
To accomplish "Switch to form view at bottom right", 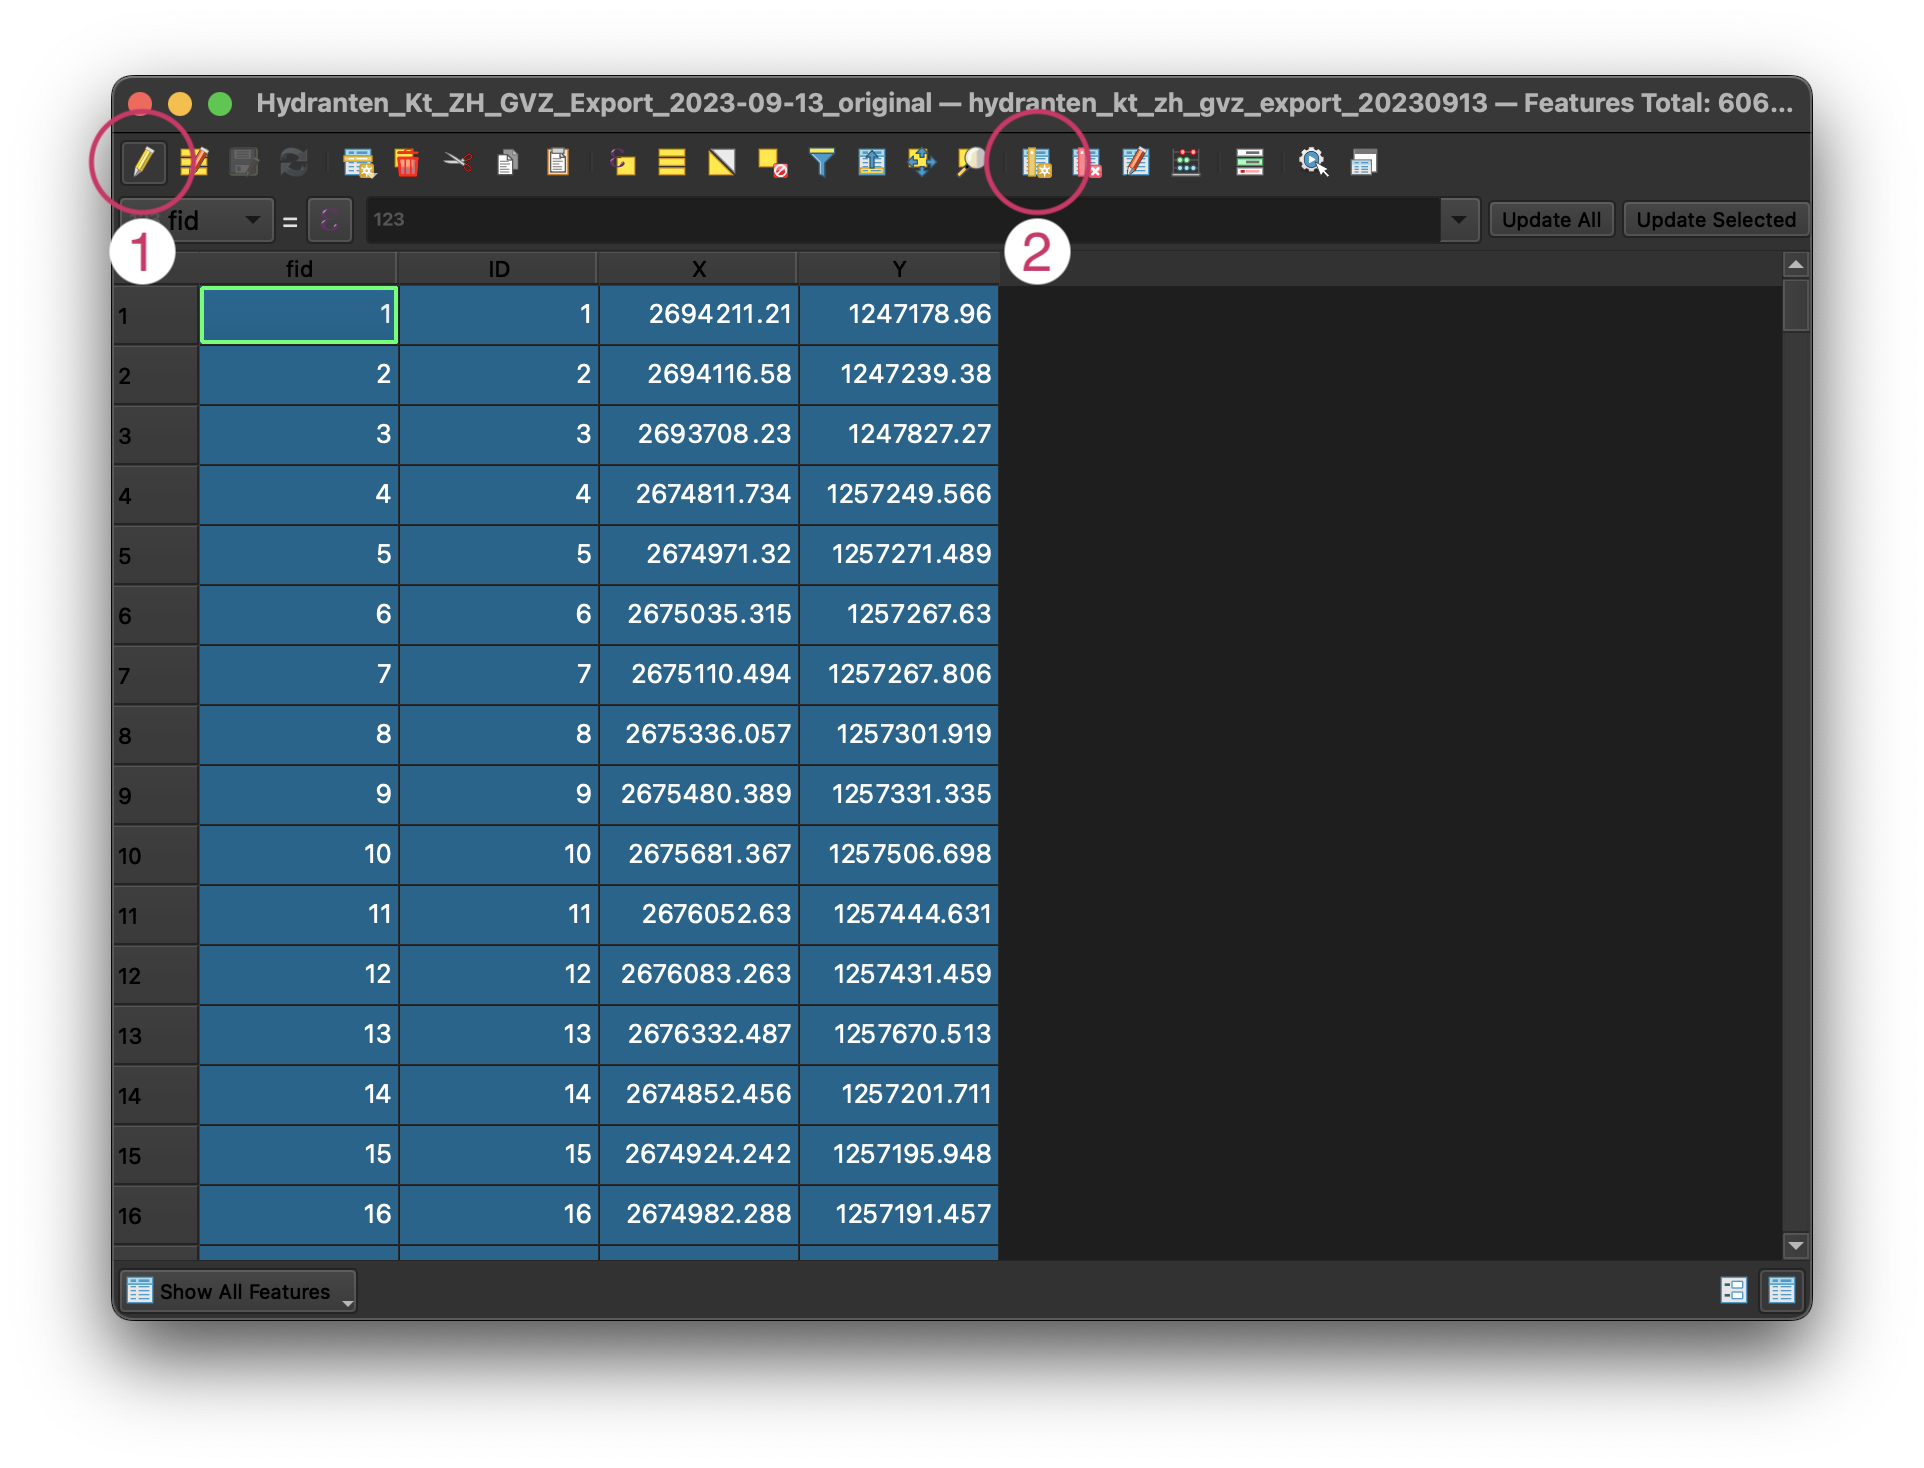I will click(1733, 1290).
